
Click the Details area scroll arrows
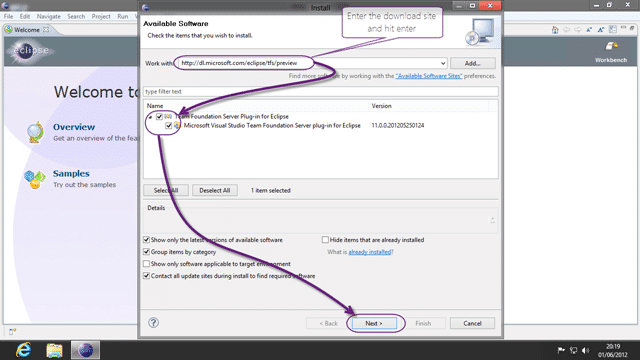[493, 220]
